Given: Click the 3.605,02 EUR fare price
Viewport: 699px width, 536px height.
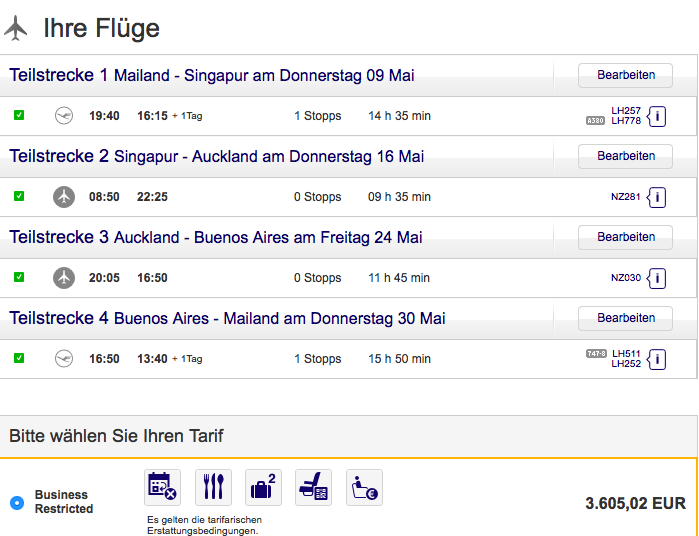Looking at the screenshot, I should (x=635, y=504).
